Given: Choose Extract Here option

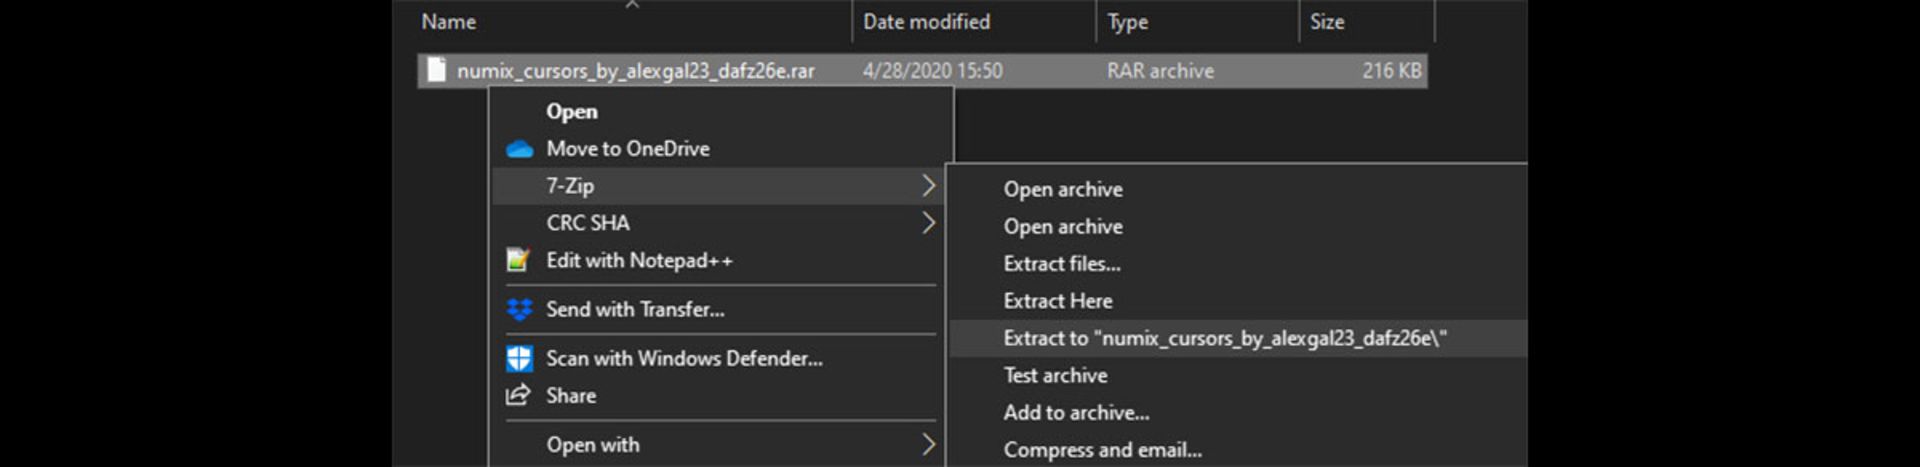Looking at the screenshot, I should (1058, 301).
